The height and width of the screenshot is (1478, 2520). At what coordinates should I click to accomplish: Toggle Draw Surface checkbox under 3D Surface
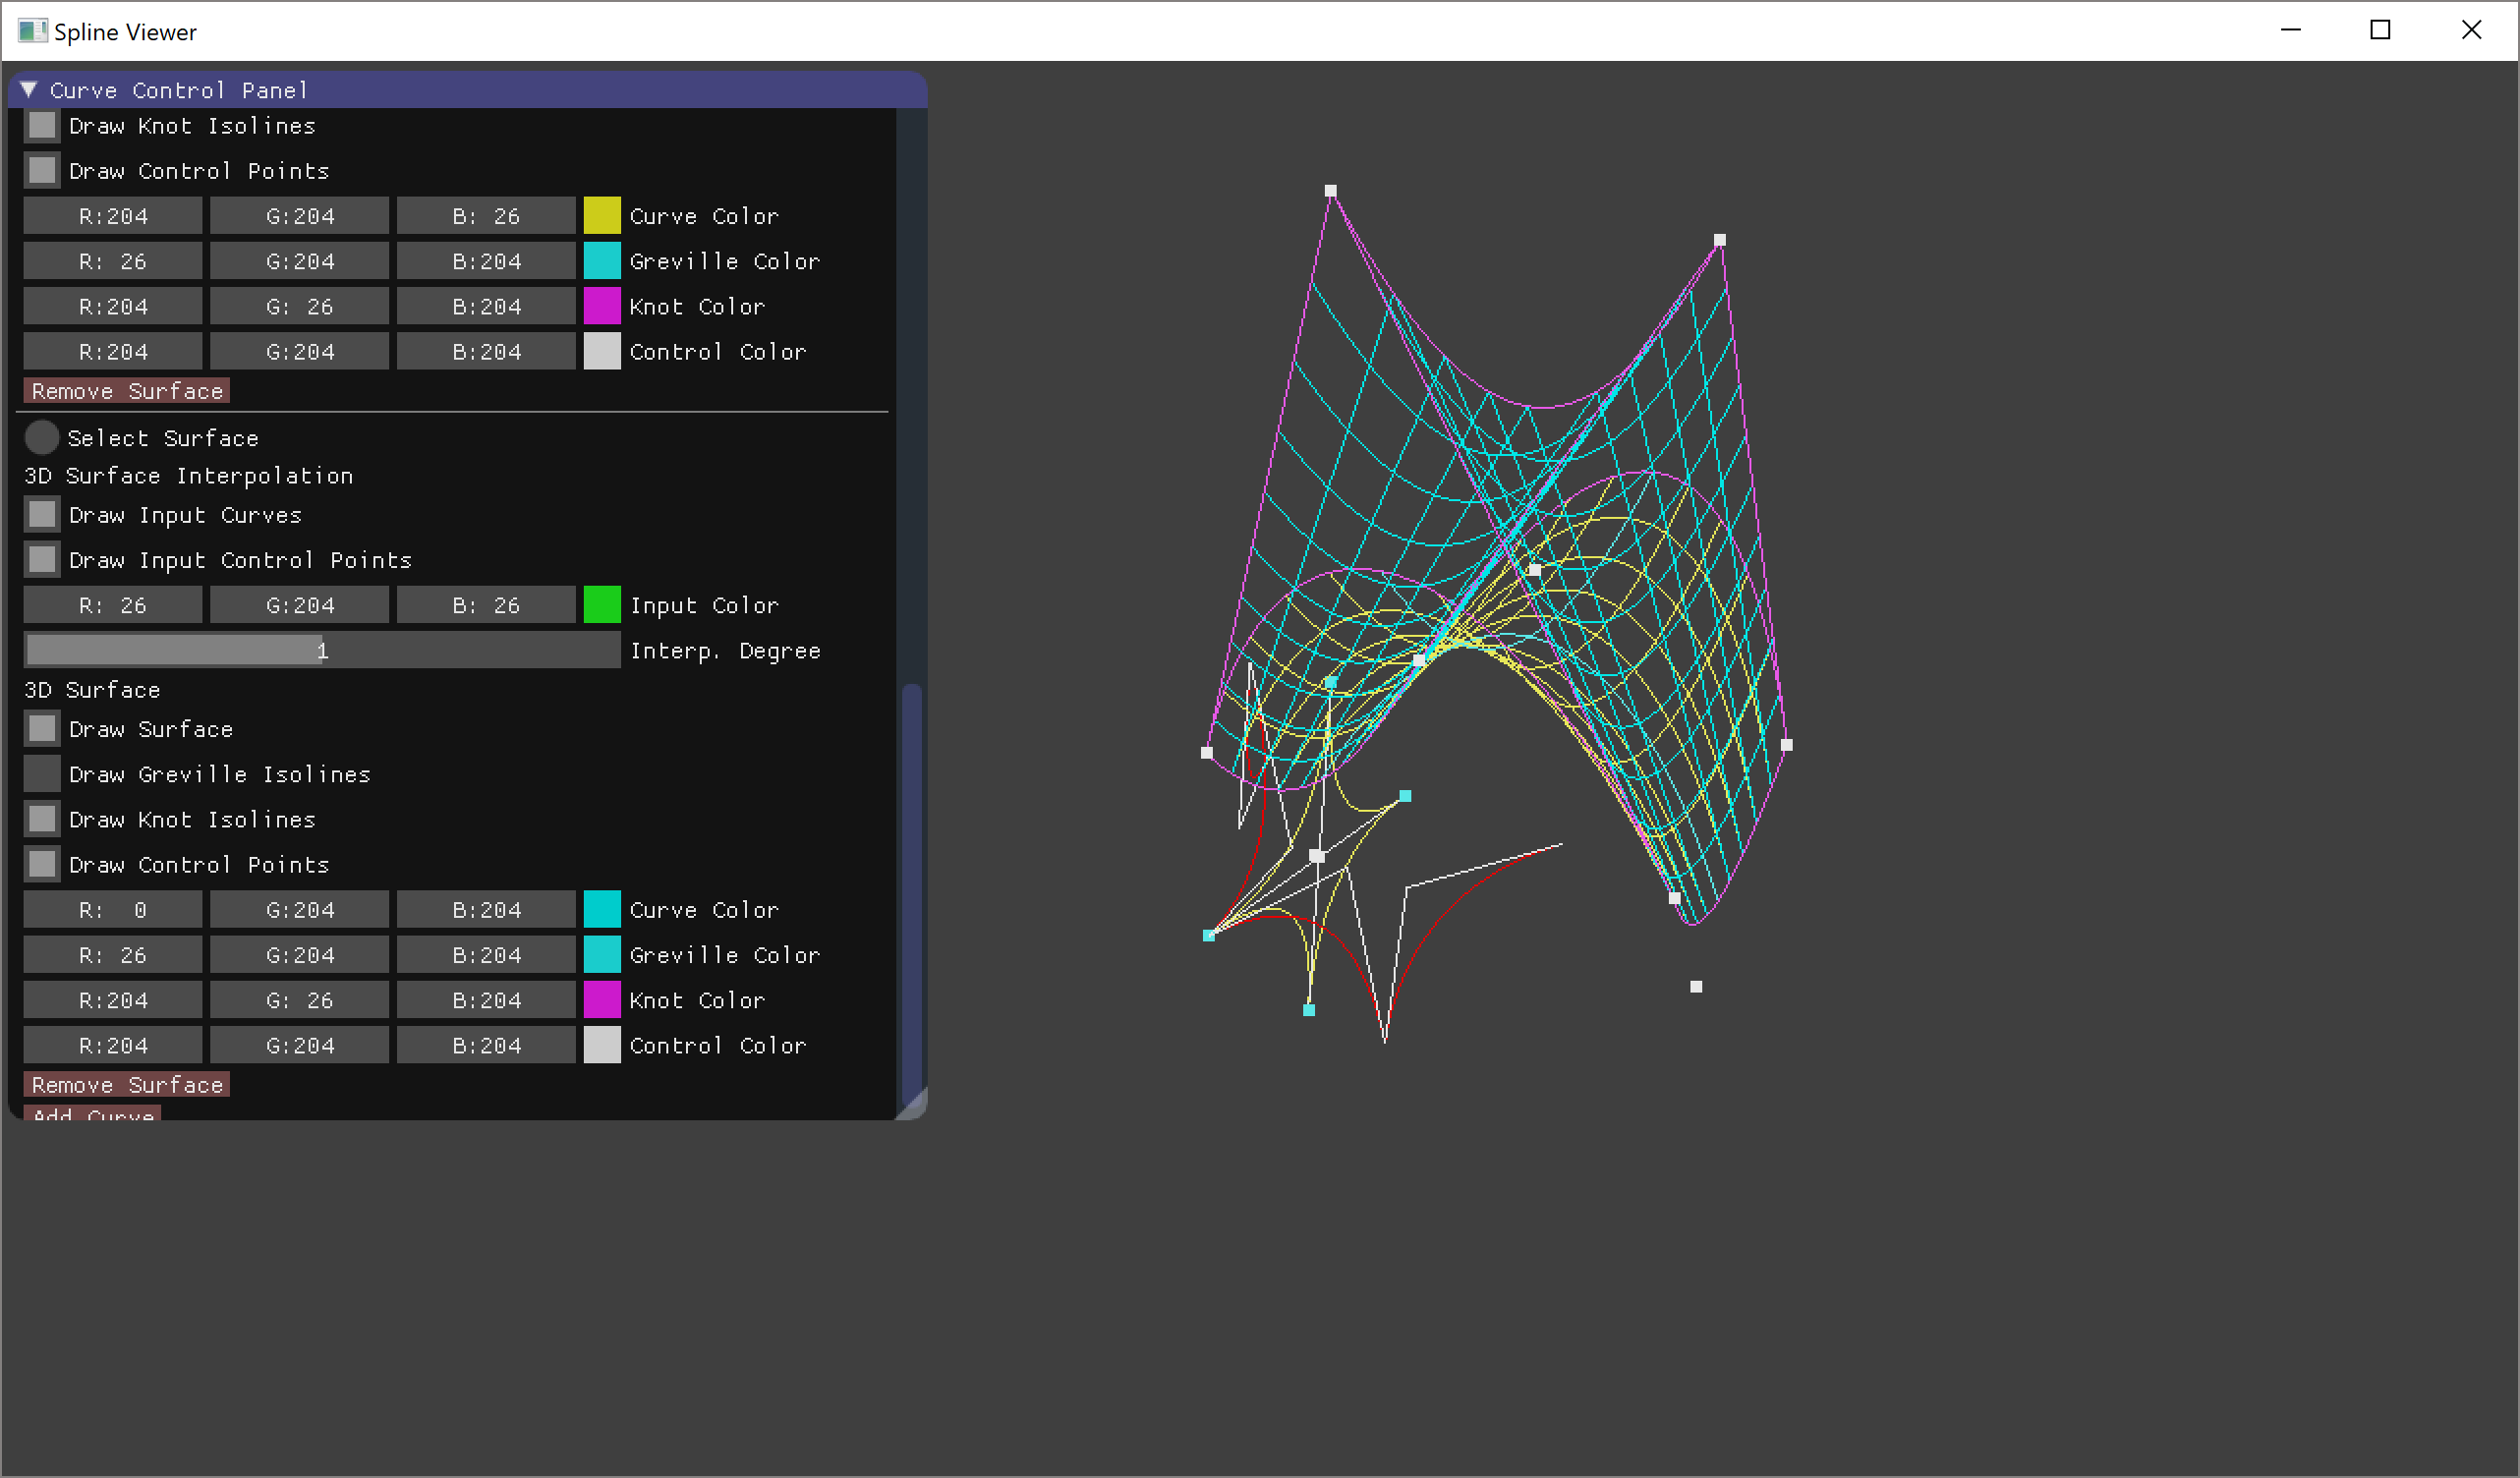42,729
